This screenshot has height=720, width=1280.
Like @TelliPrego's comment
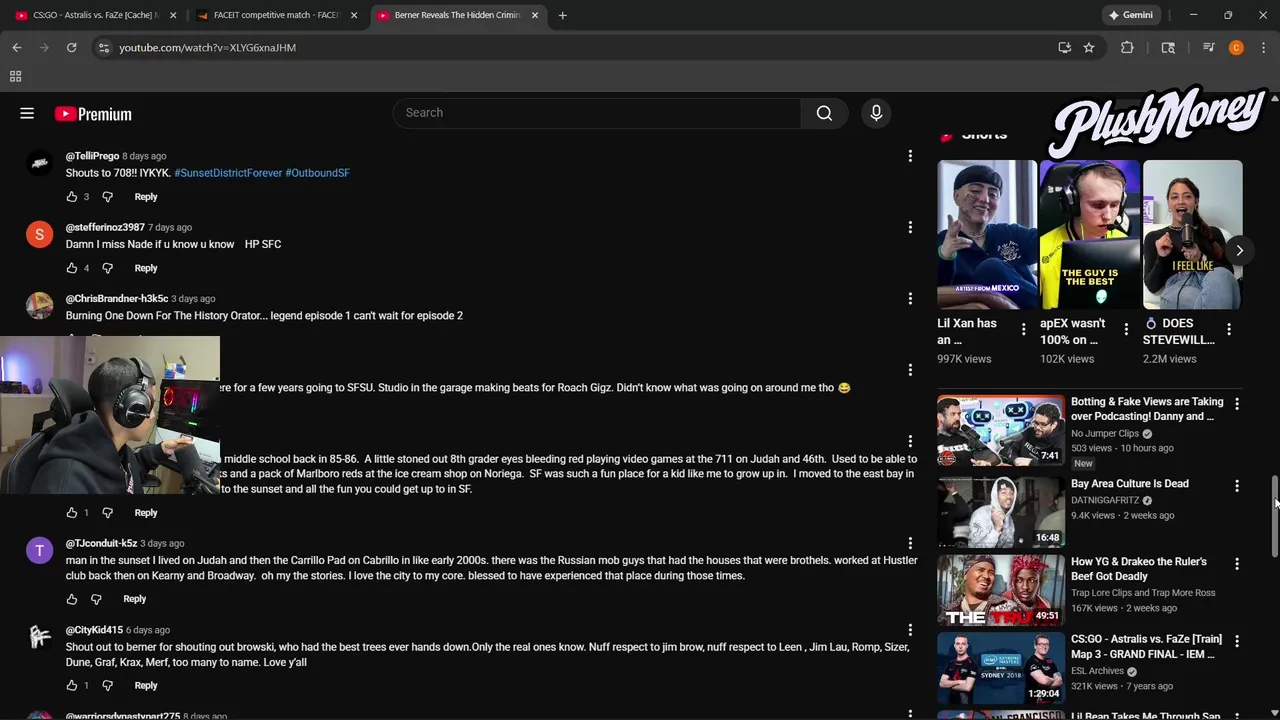tap(71, 197)
